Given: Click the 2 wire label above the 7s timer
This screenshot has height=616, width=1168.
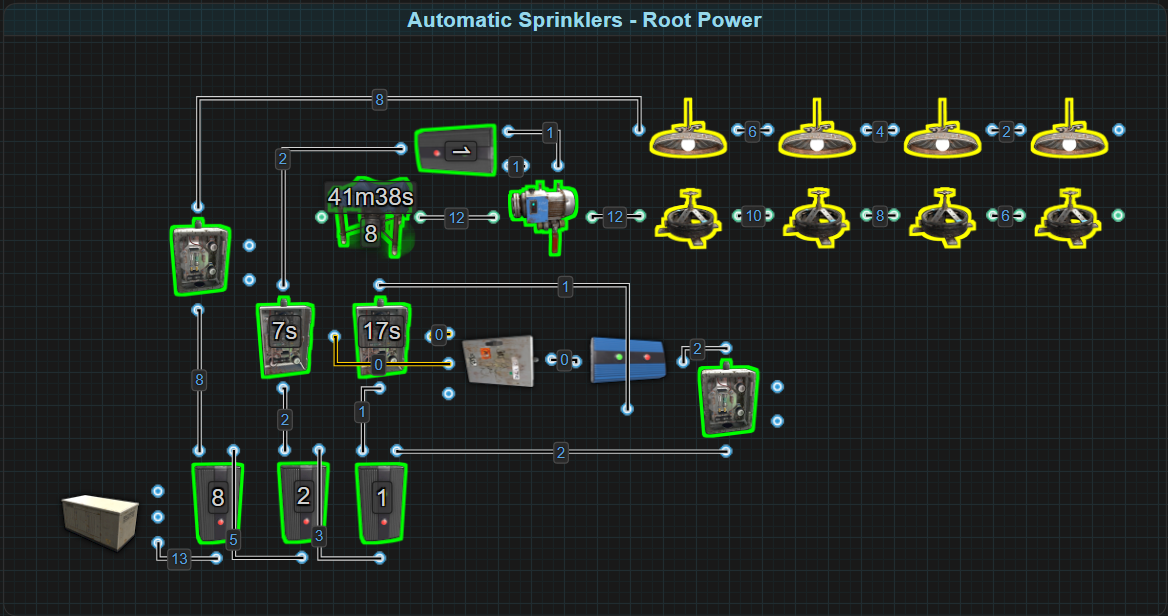Looking at the screenshot, I should (x=282, y=159).
